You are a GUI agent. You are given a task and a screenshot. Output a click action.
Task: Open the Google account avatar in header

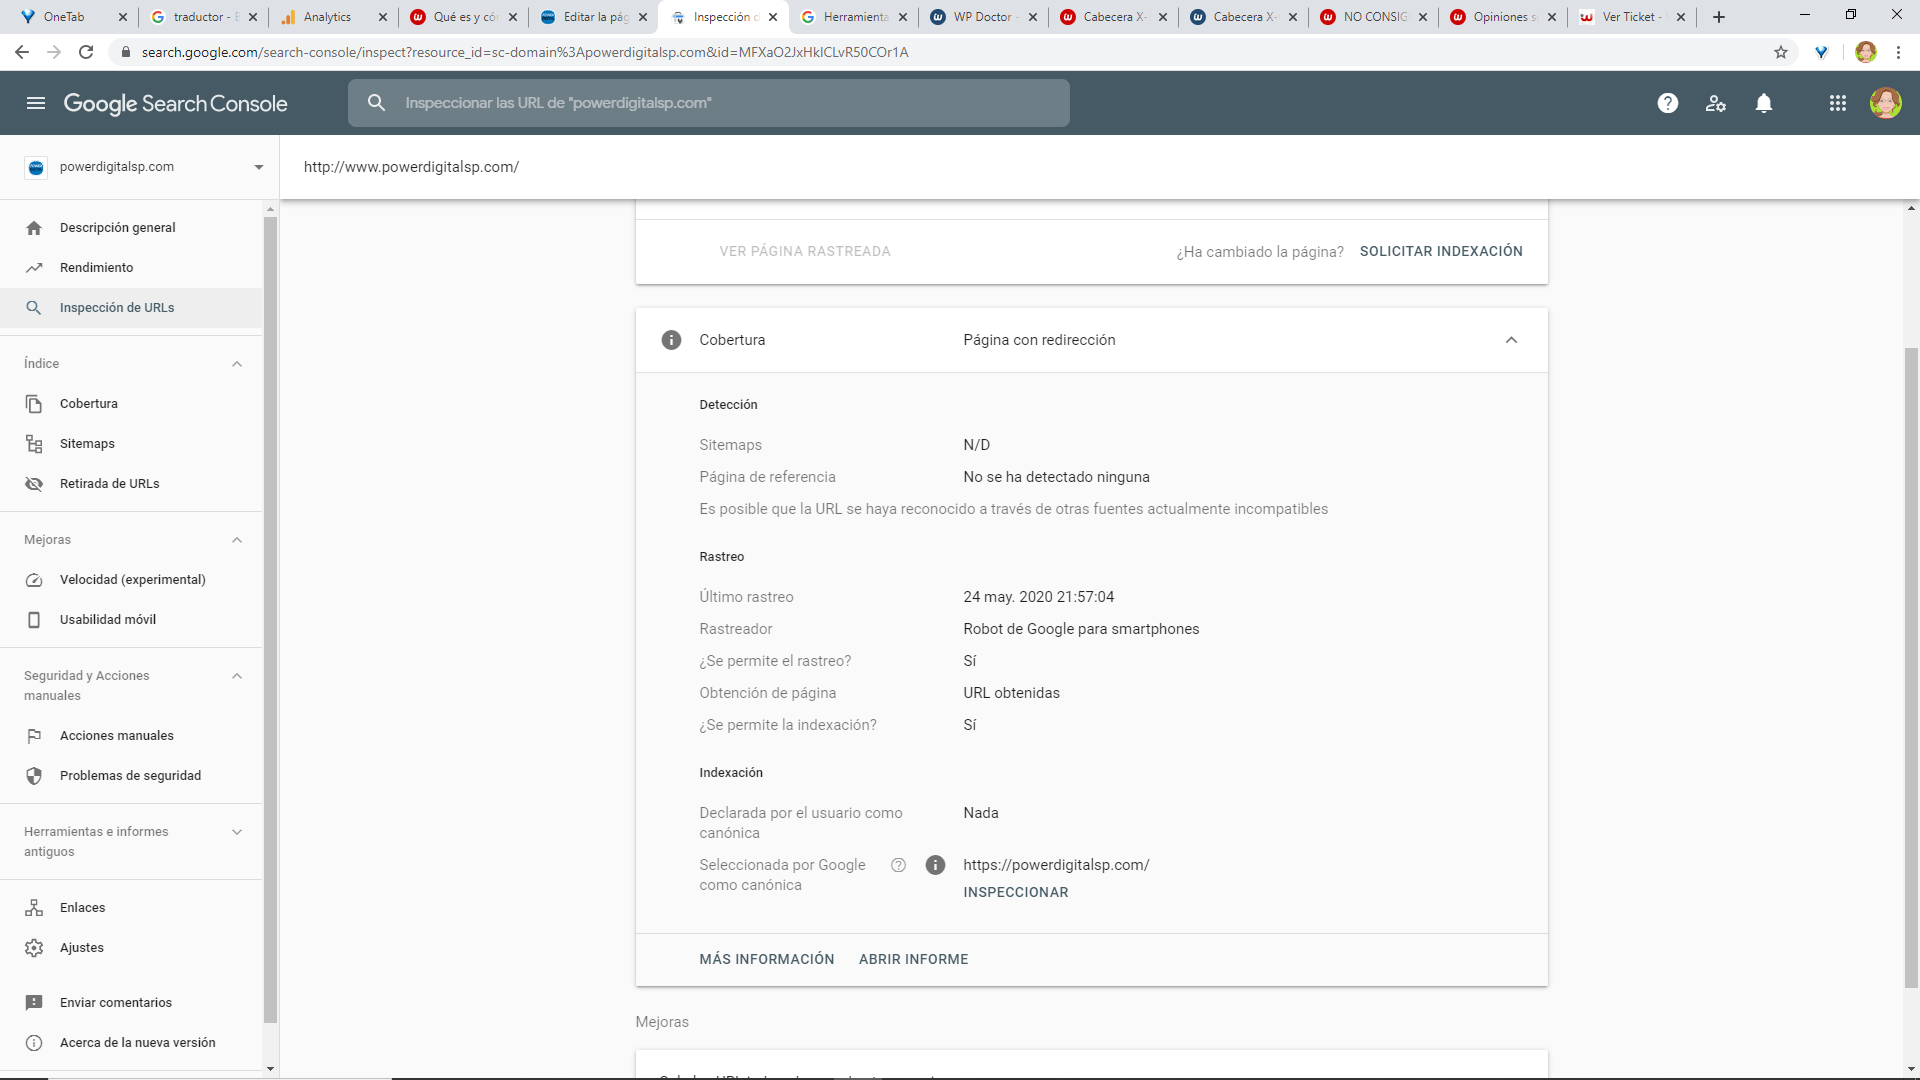[1885, 103]
